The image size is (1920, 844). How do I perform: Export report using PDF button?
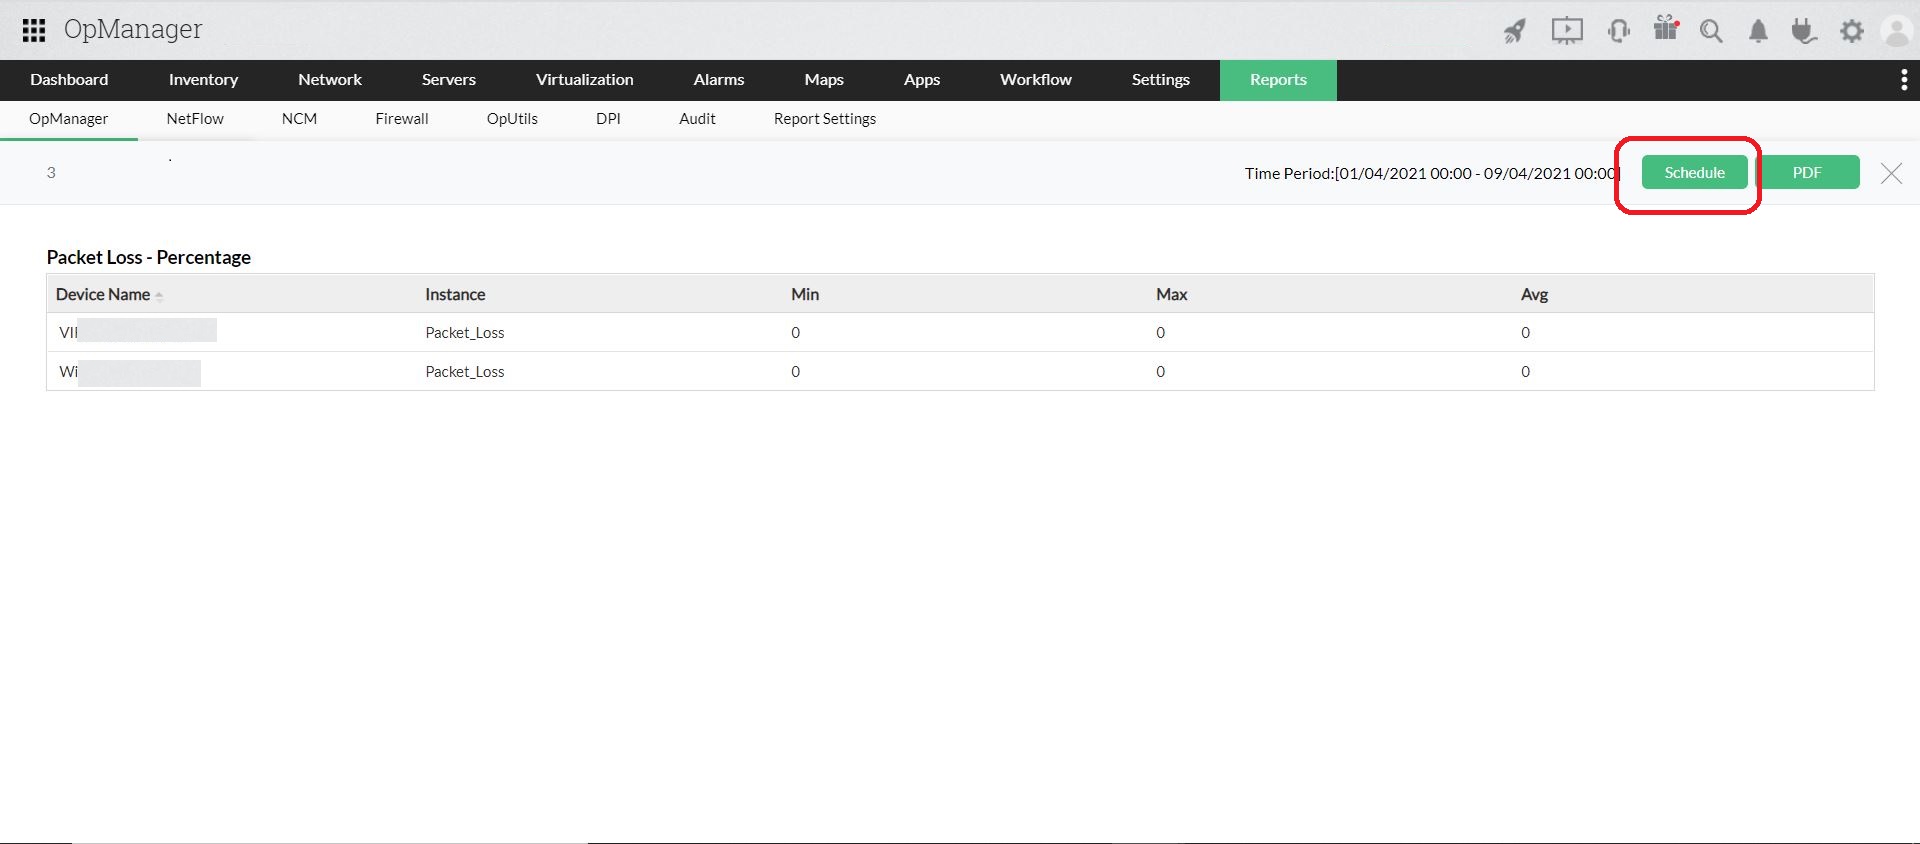(x=1807, y=172)
